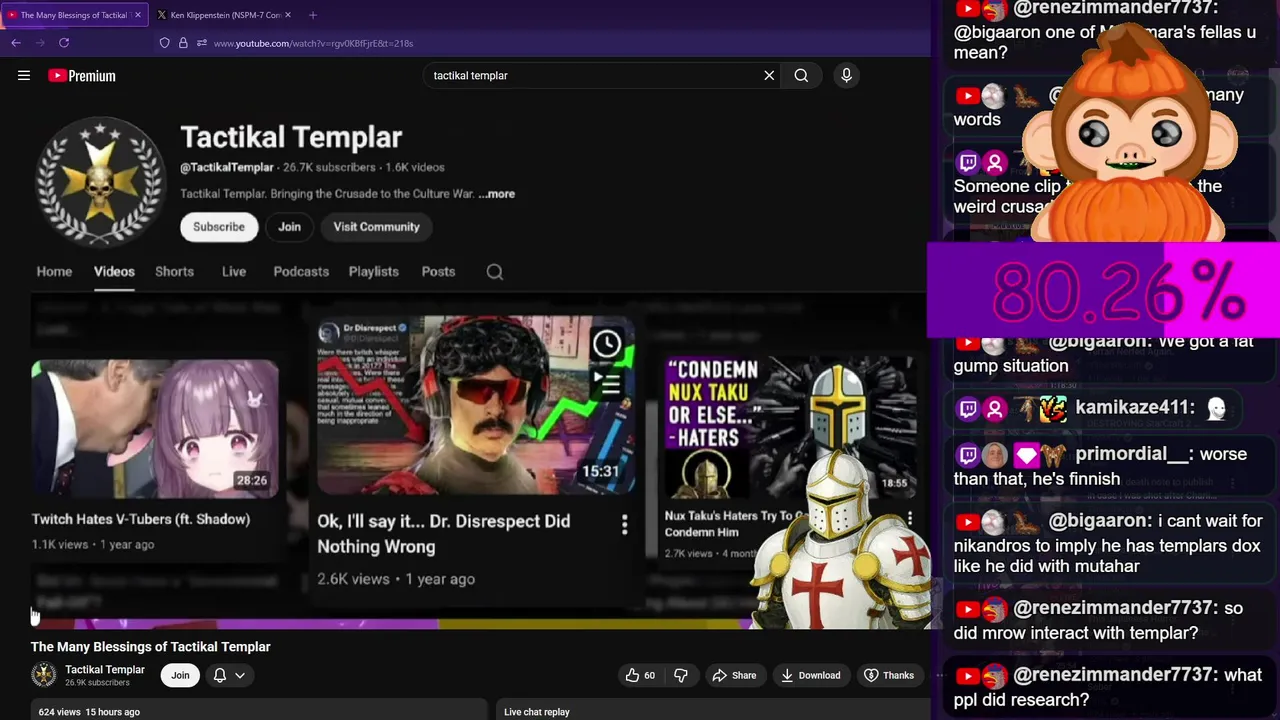The height and width of the screenshot is (720, 1280).
Task: Click the Thanks button
Action: 889,675
